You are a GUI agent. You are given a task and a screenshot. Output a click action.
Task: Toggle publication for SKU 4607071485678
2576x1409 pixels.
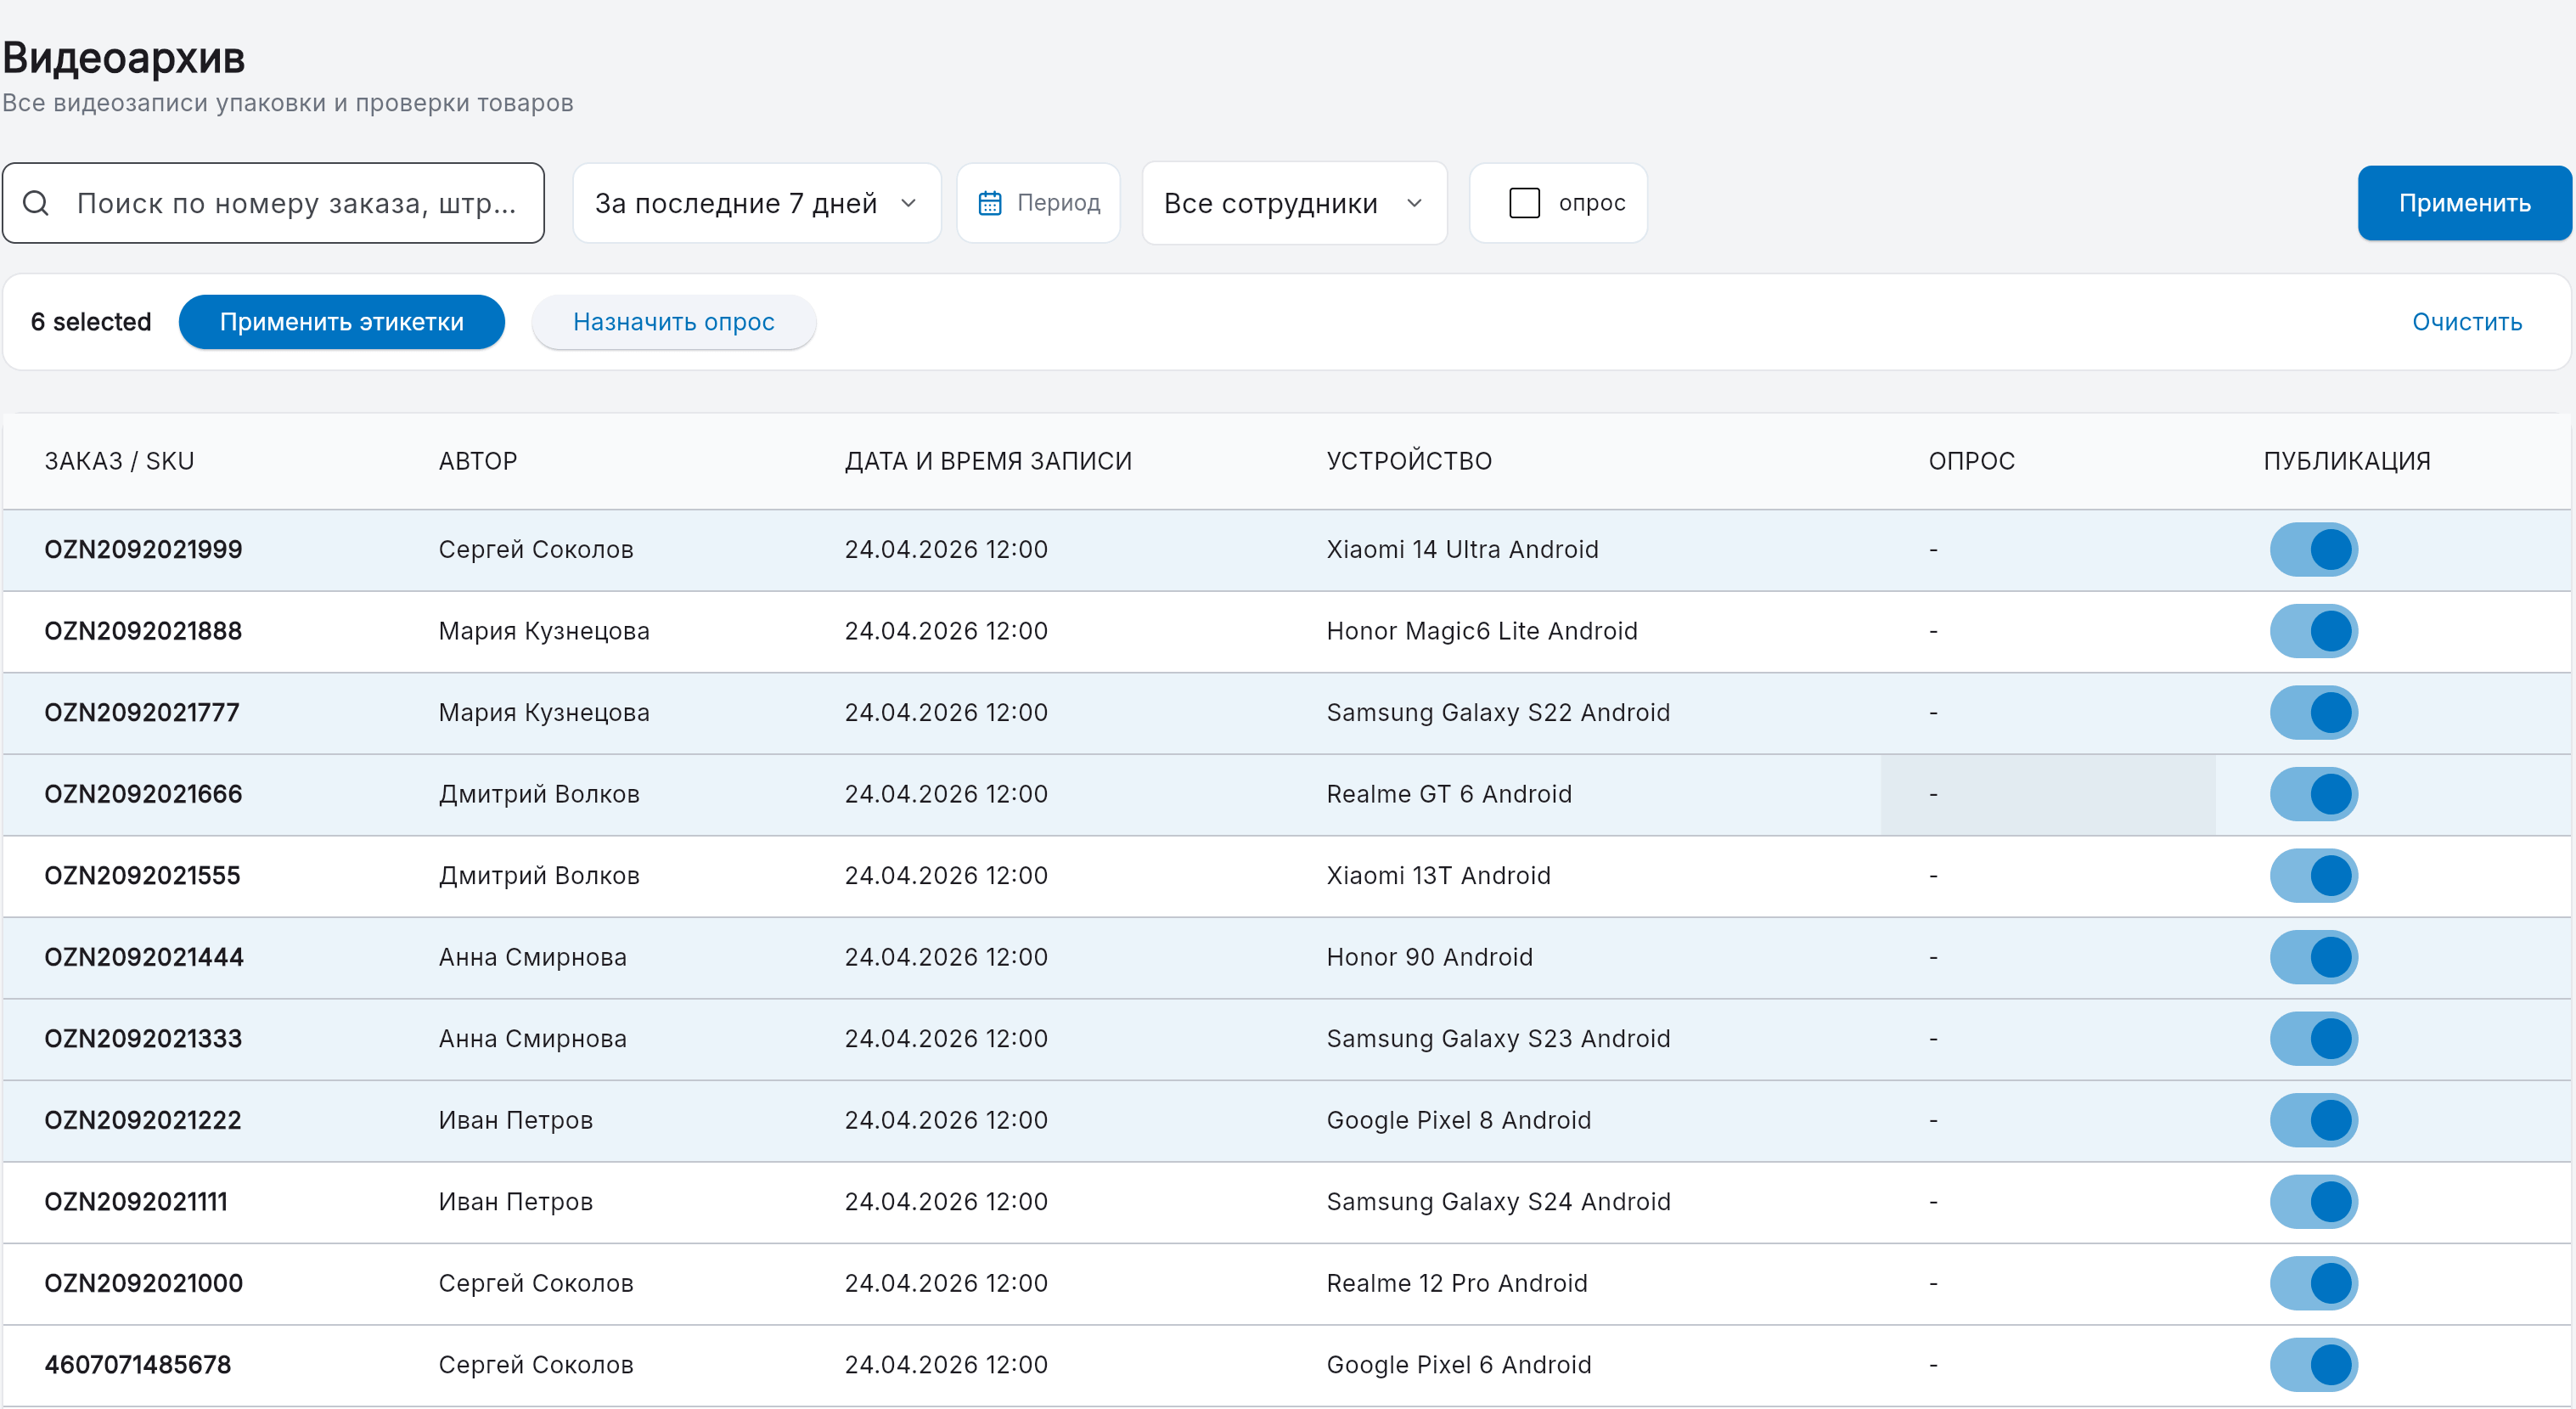click(2313, 1365)
